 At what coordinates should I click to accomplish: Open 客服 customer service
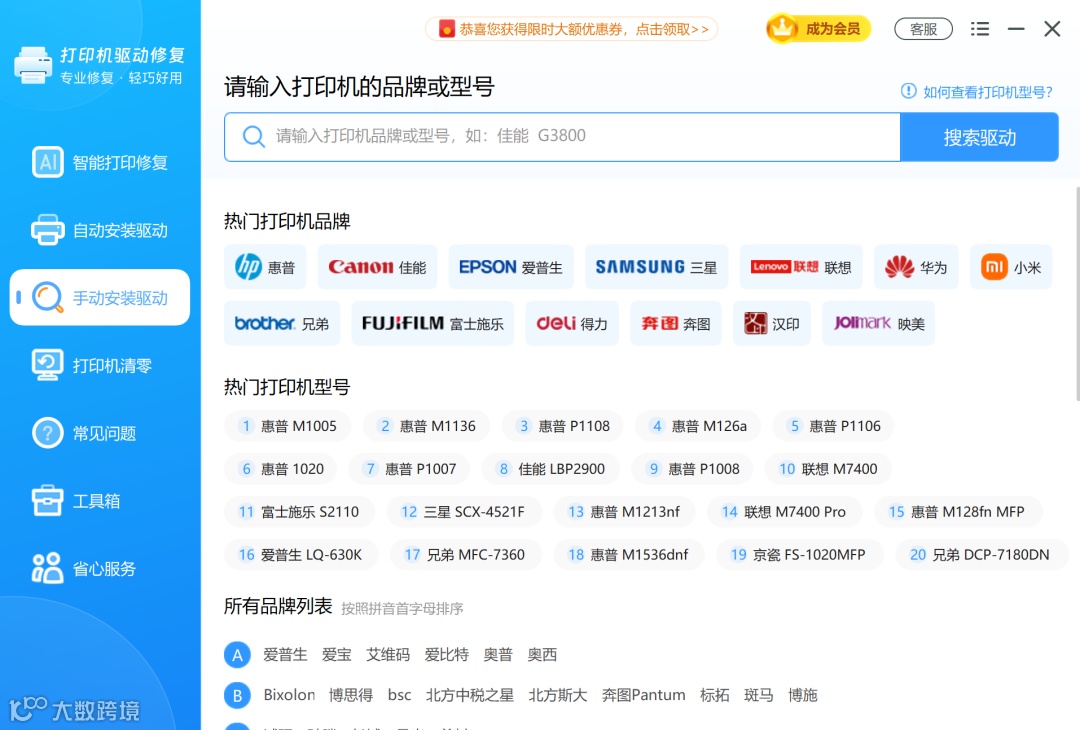point(923,29)
